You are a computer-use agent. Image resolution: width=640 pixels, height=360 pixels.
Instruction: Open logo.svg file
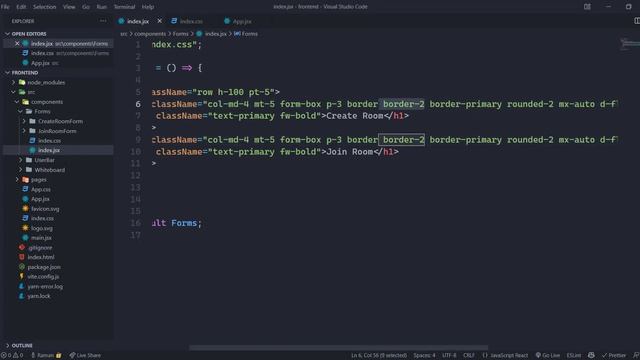[42, 228]
